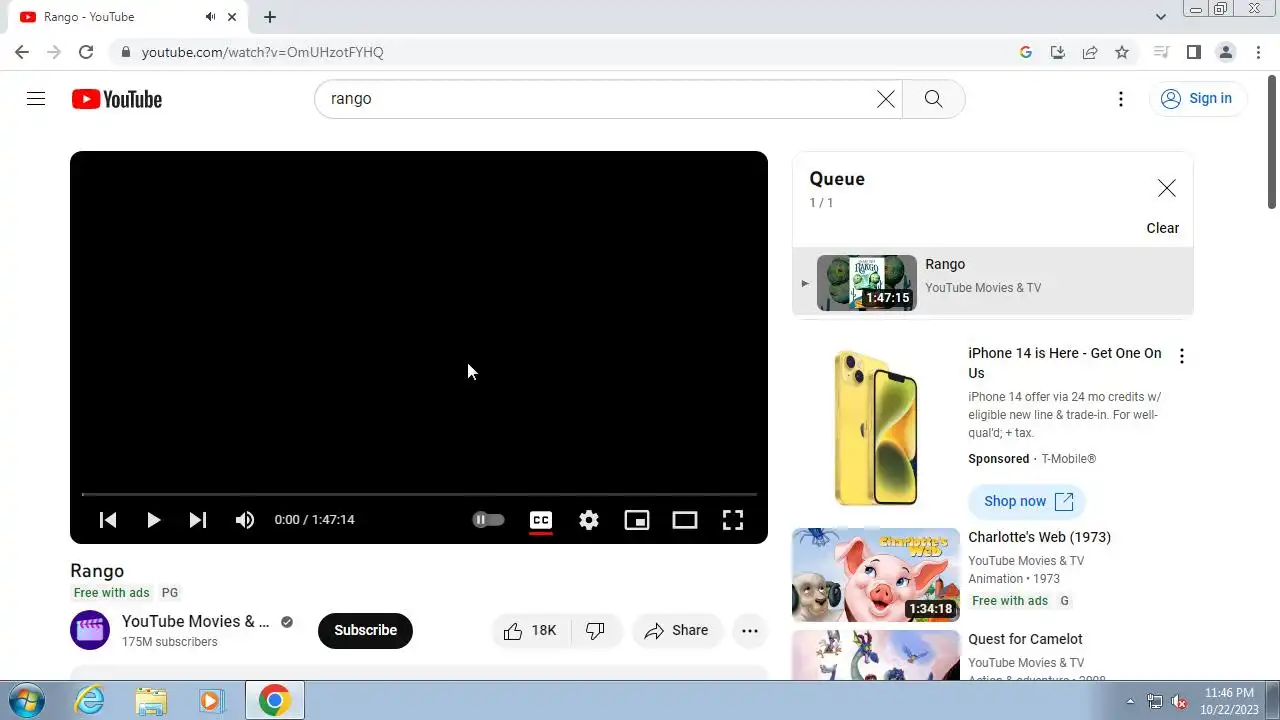
Task: Clear the search box with X icon
Action: point(886,99)
